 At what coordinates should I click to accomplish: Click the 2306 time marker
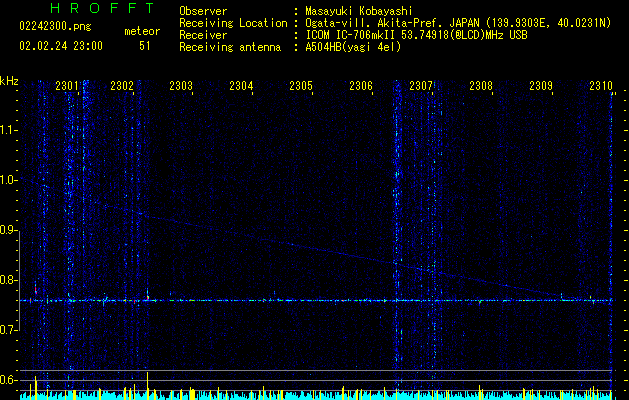click(x=361, y=85)
